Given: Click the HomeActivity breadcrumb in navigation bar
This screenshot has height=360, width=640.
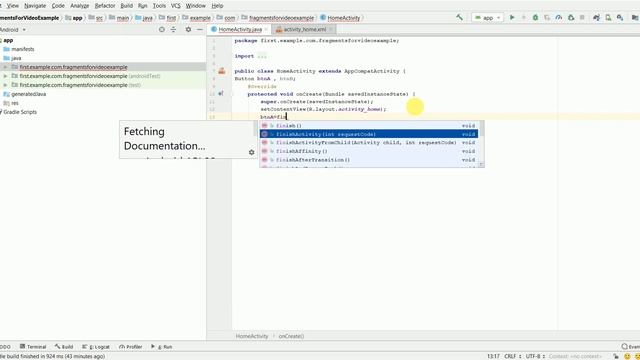Looking at the screenshot, I should point(340,18).
